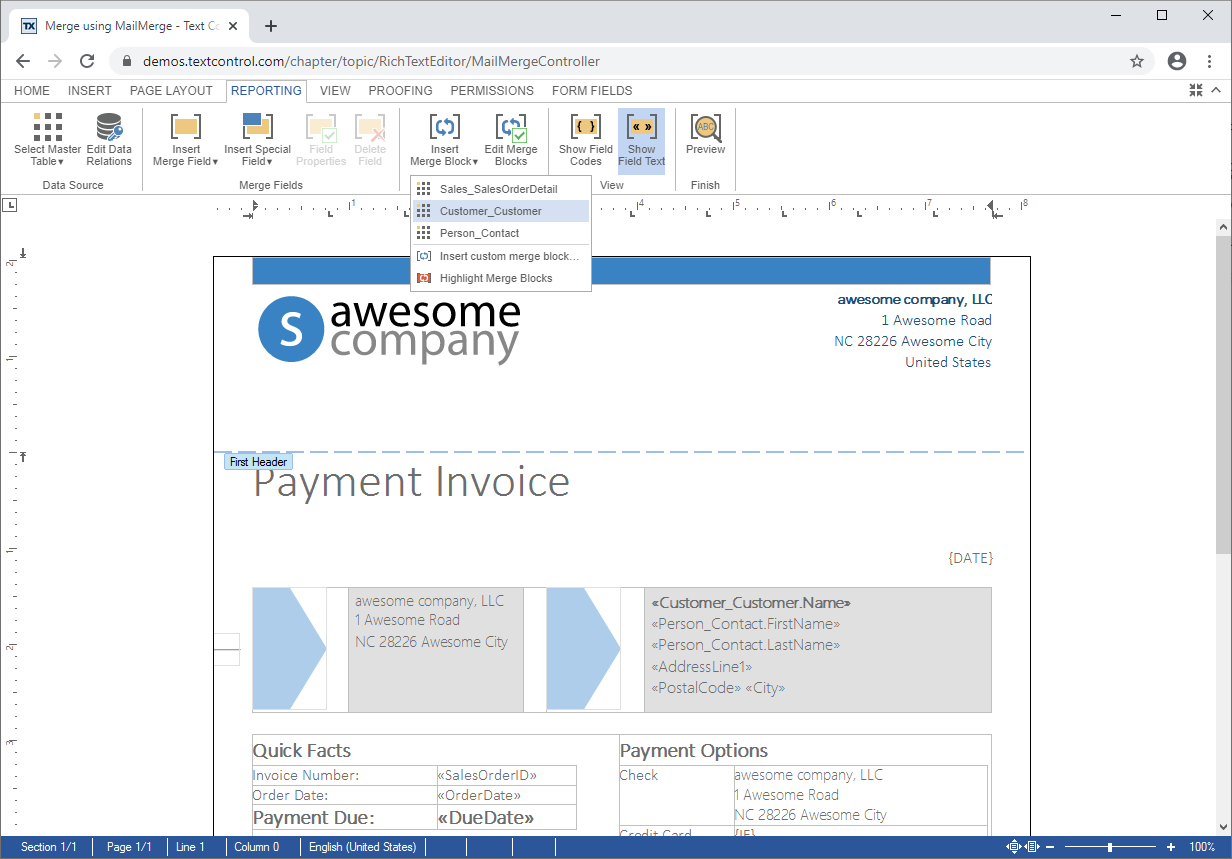Select the REPORTING ribbon tab
The image size is (1232, 859).
(x=266, y=90)
